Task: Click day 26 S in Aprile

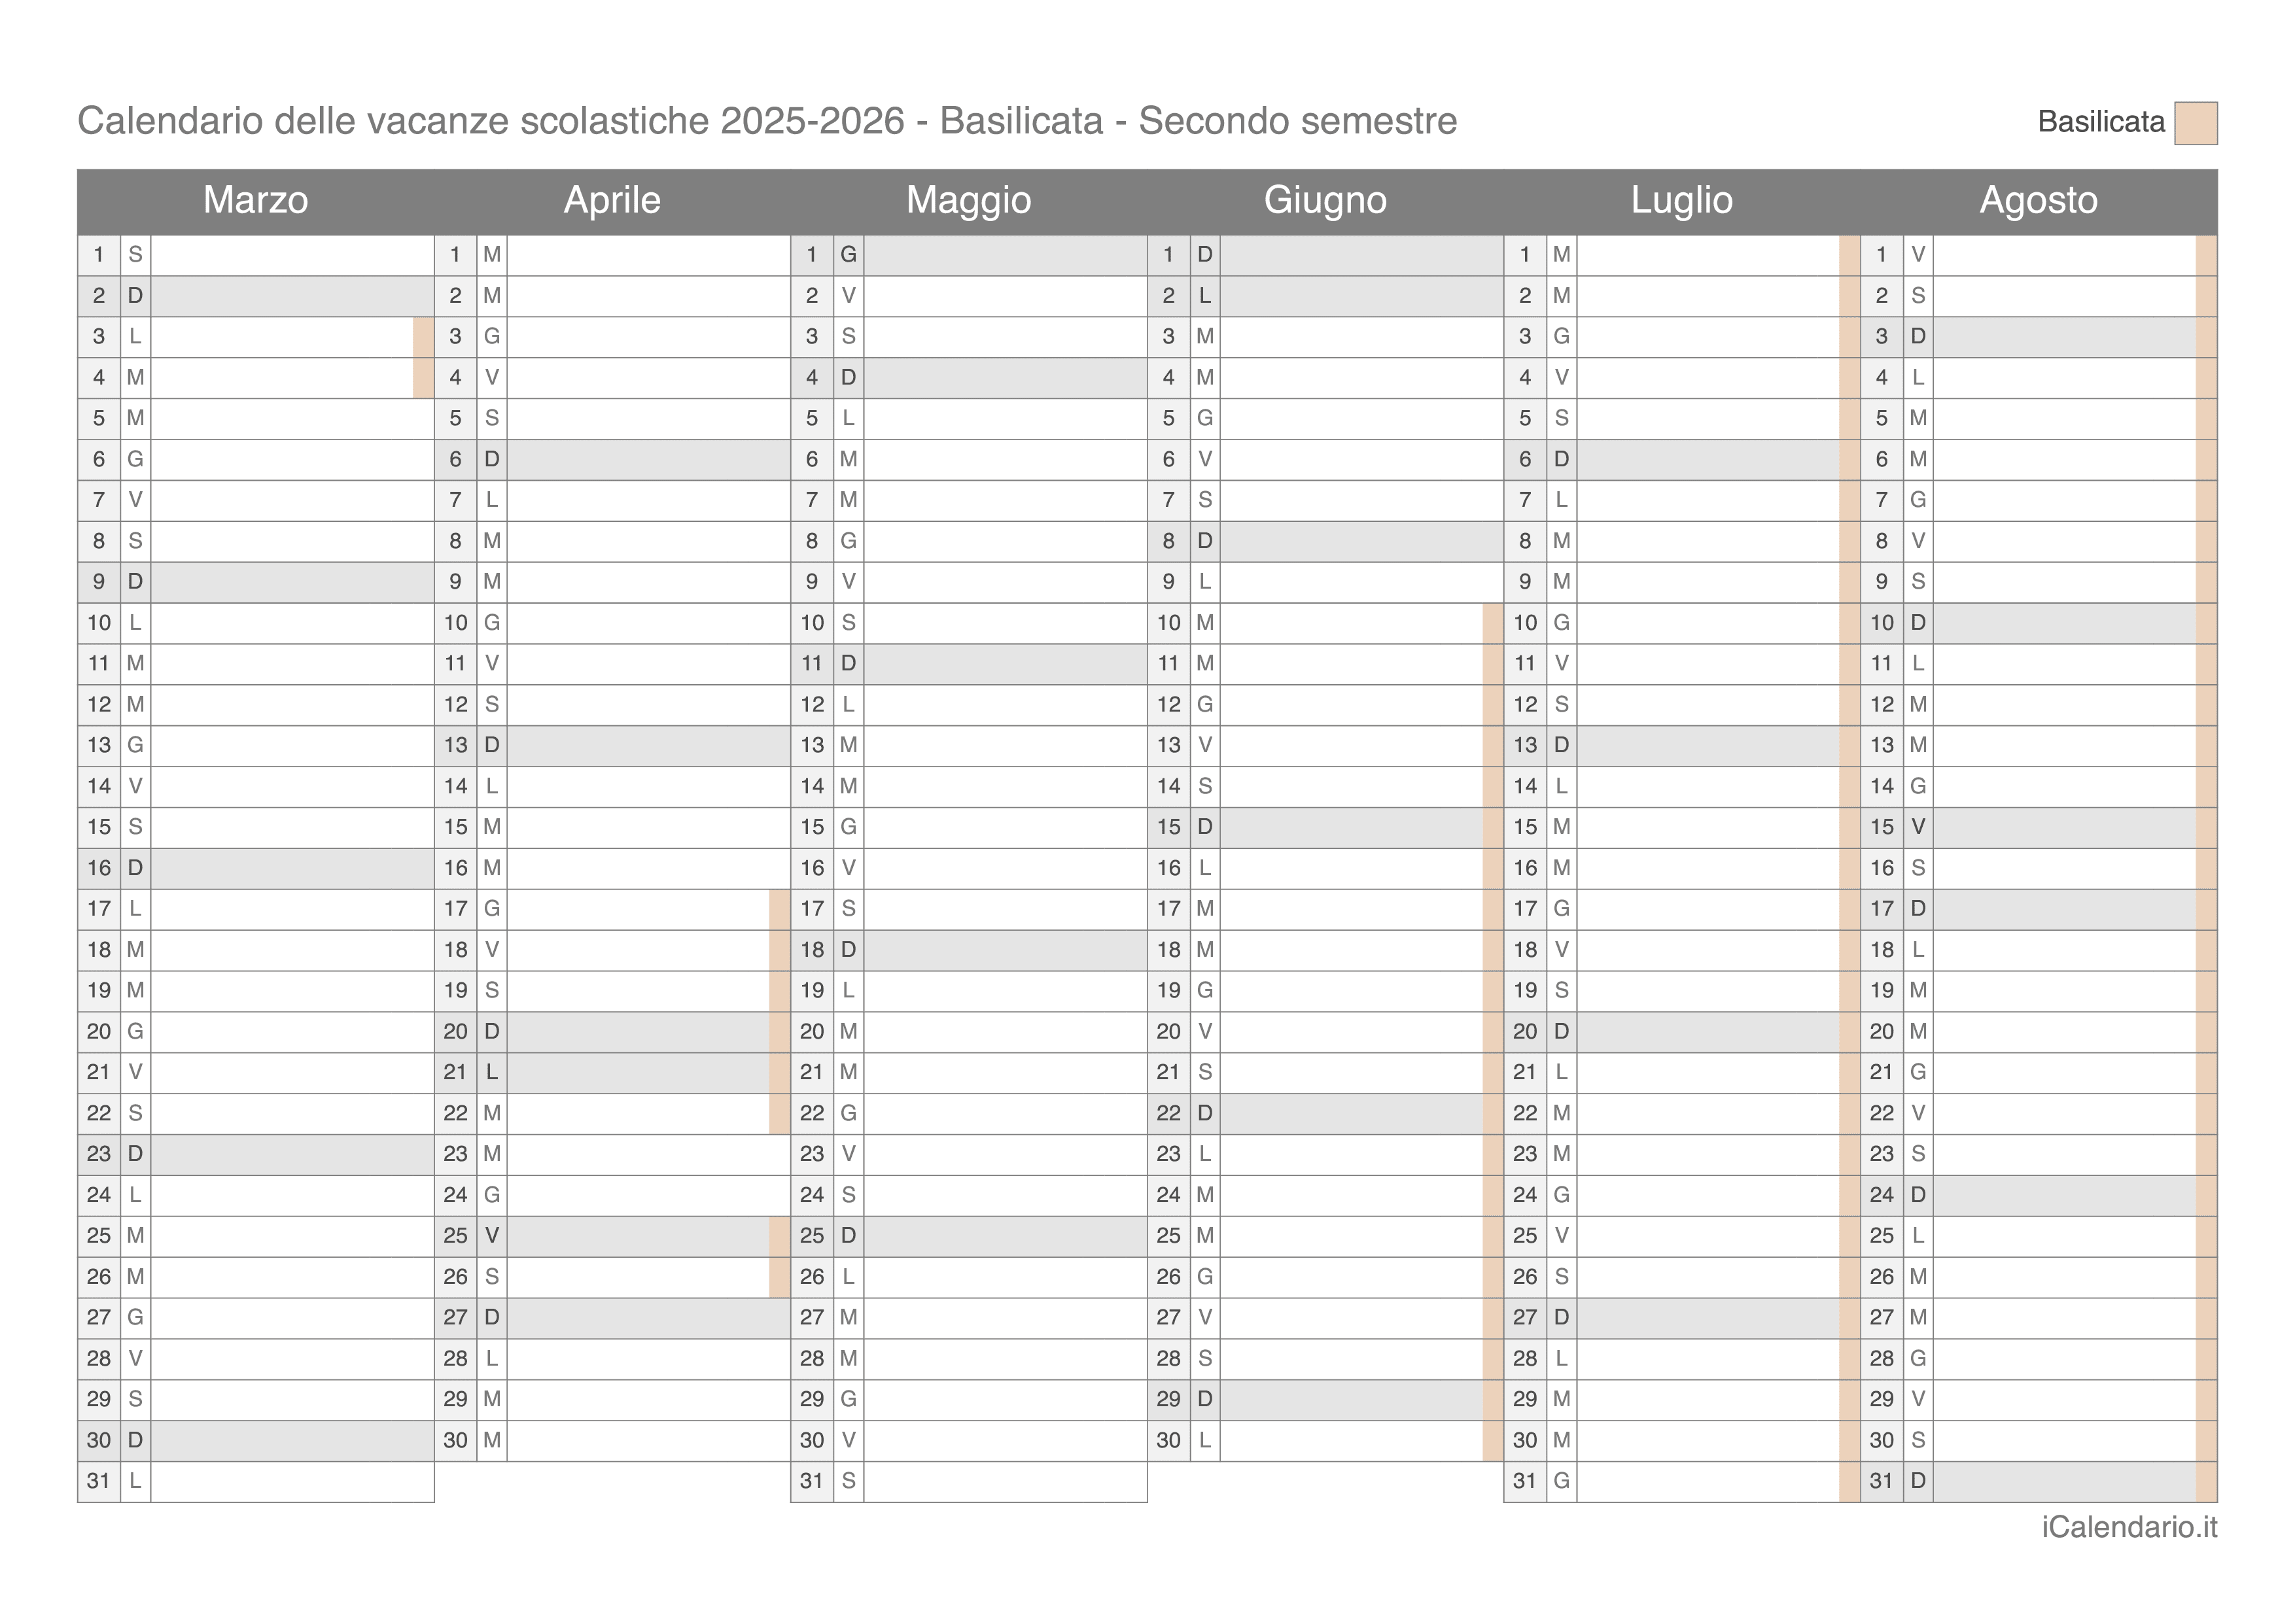Action: click(612, 1277)
